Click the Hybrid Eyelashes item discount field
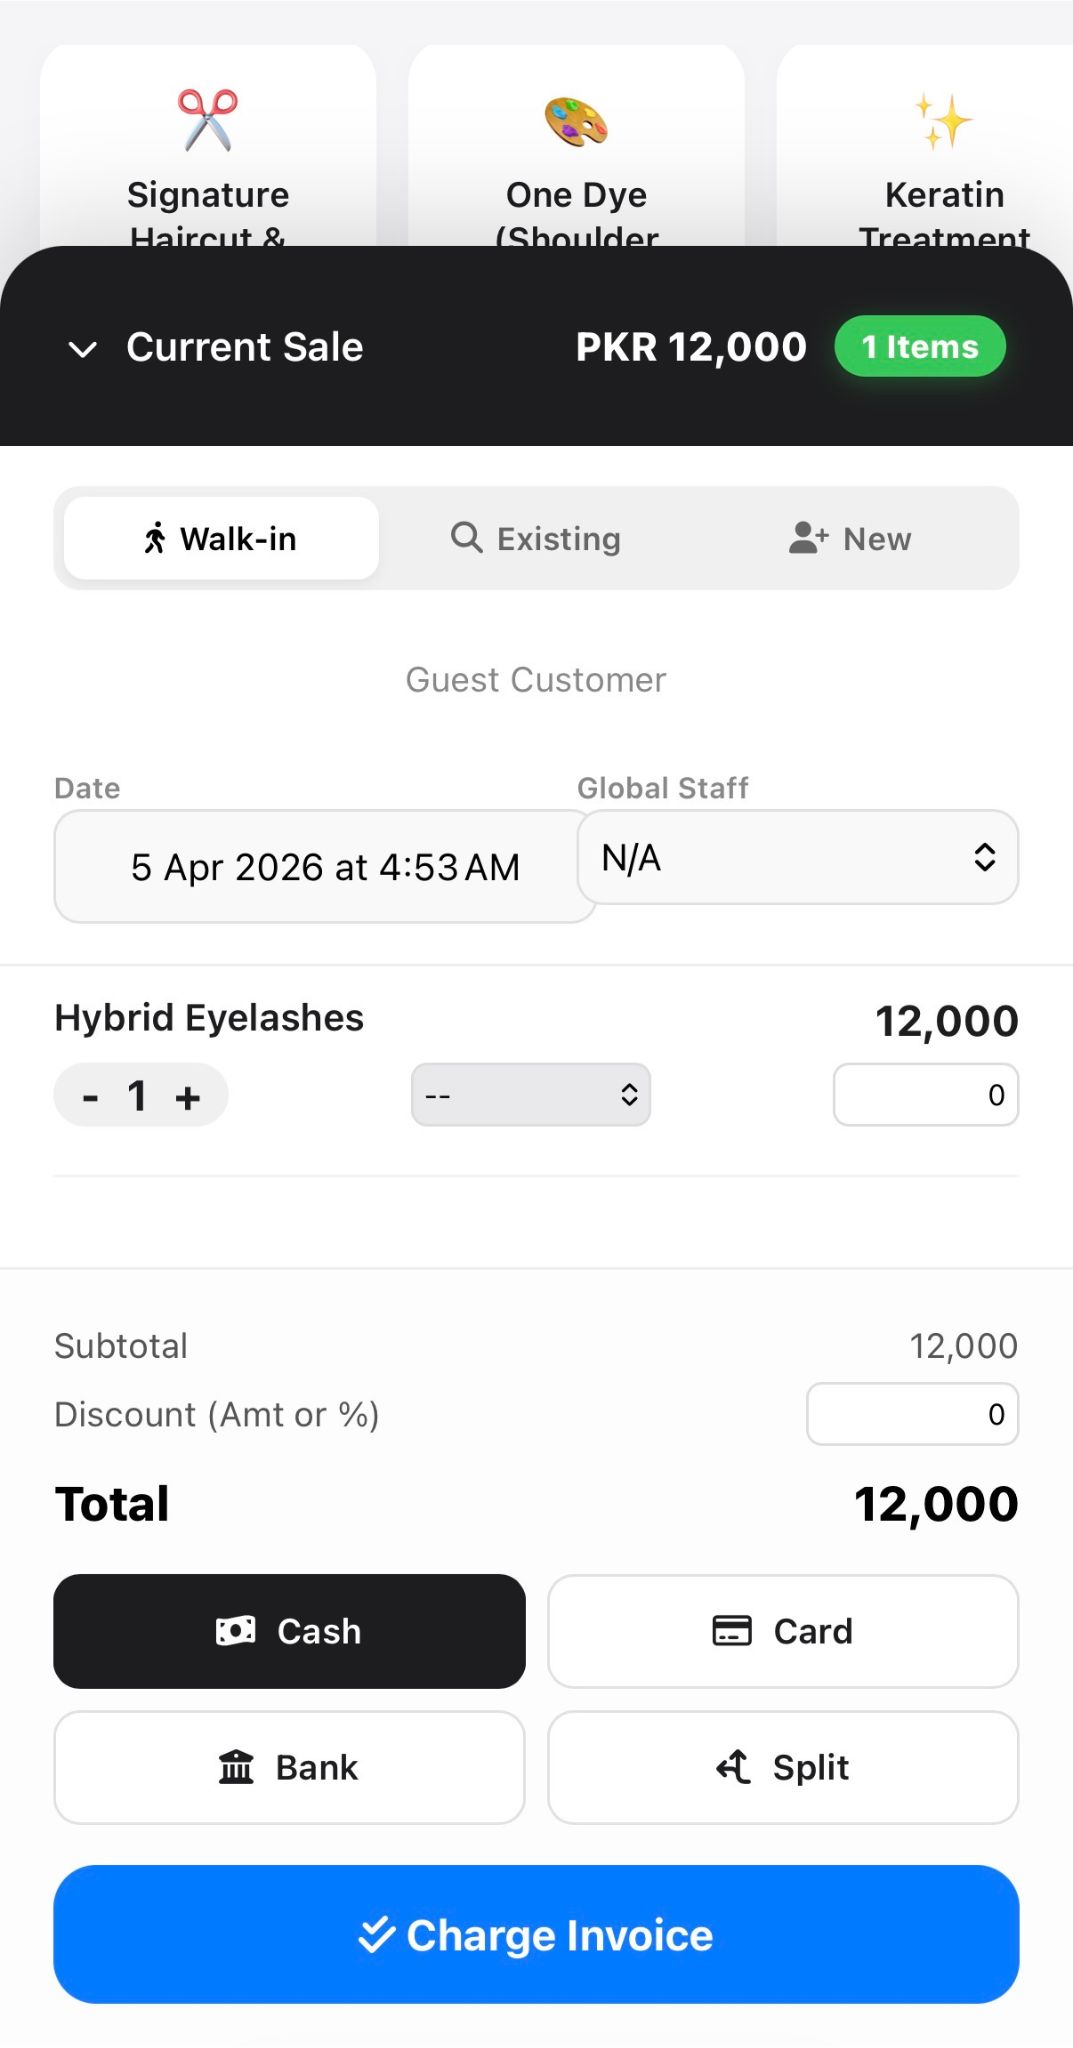 925,1095
